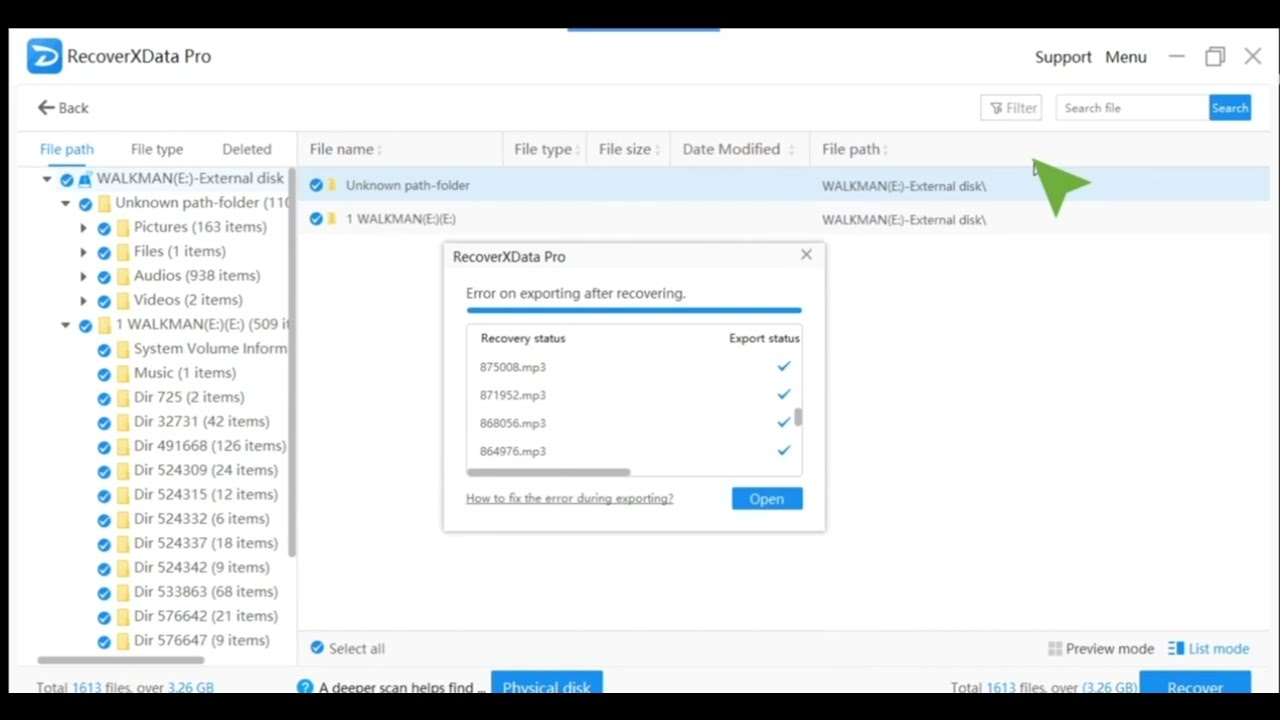Open the Filter options
The width and height of the screenshot is (1280, 720).
1012,108
